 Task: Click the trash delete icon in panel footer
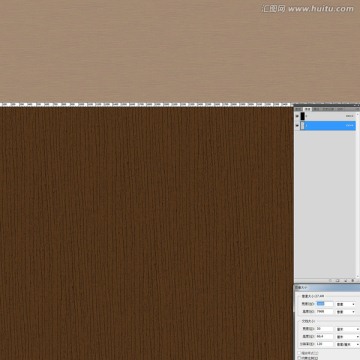353,281
